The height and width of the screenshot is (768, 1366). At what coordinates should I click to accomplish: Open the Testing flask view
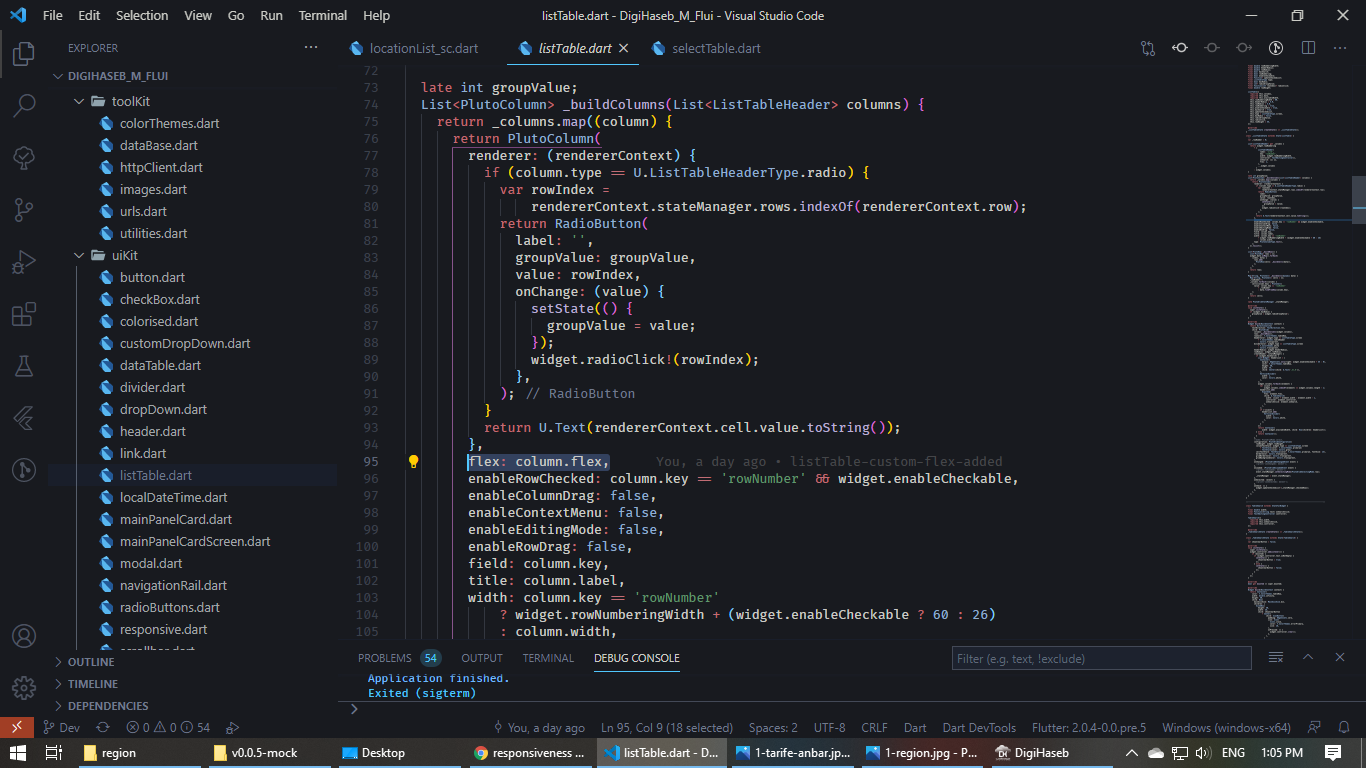point(24,366)
